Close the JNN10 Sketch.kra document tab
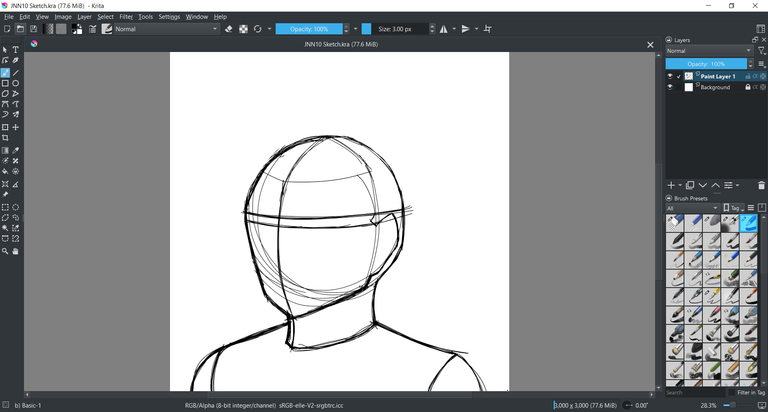The width and height of the screenshot is (768, 412). [x=650, y=45]
